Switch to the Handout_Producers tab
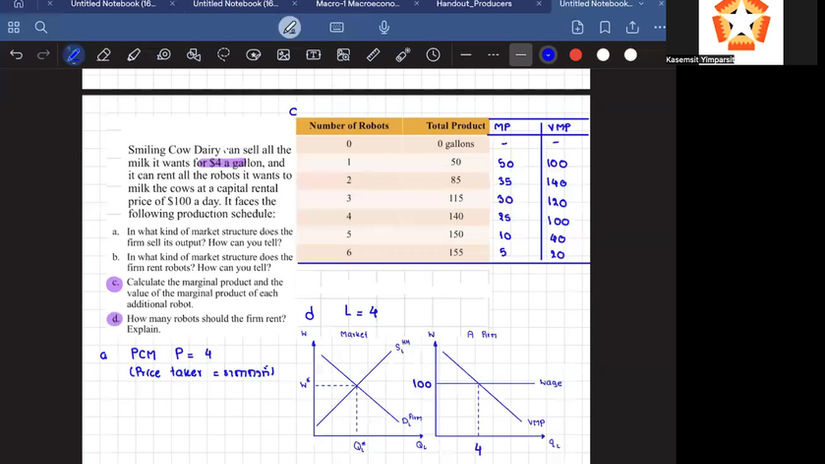The image size is (825, 464). tap(474, 4)
